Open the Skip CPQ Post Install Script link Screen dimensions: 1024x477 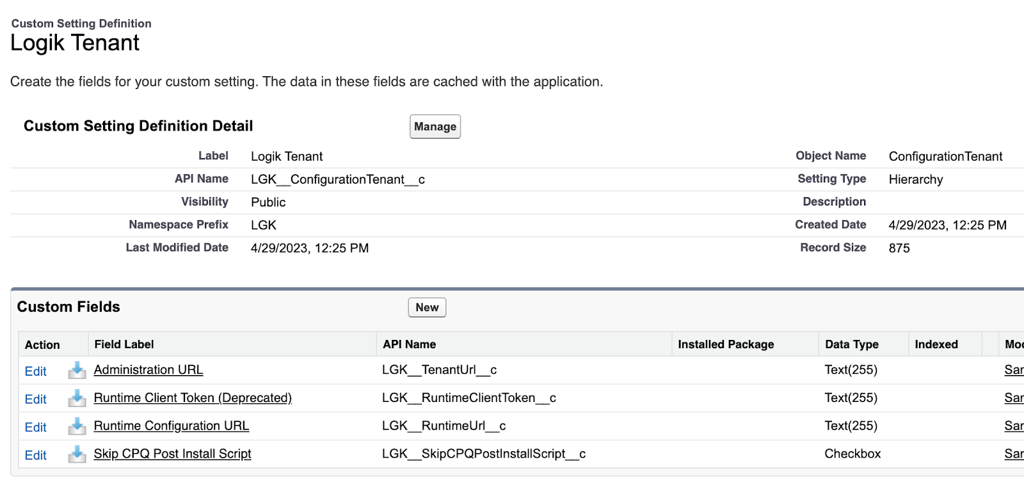(x=172, y=453)
